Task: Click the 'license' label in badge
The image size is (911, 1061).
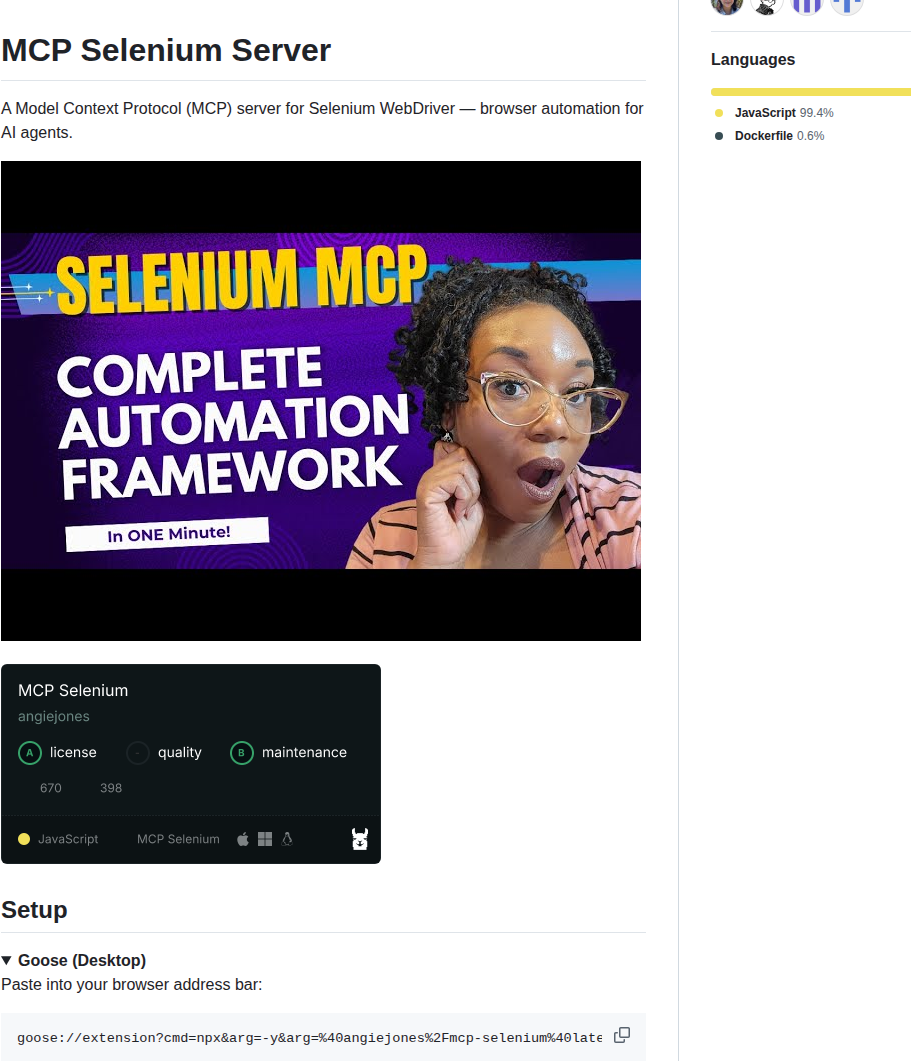Action: [73, 752]
